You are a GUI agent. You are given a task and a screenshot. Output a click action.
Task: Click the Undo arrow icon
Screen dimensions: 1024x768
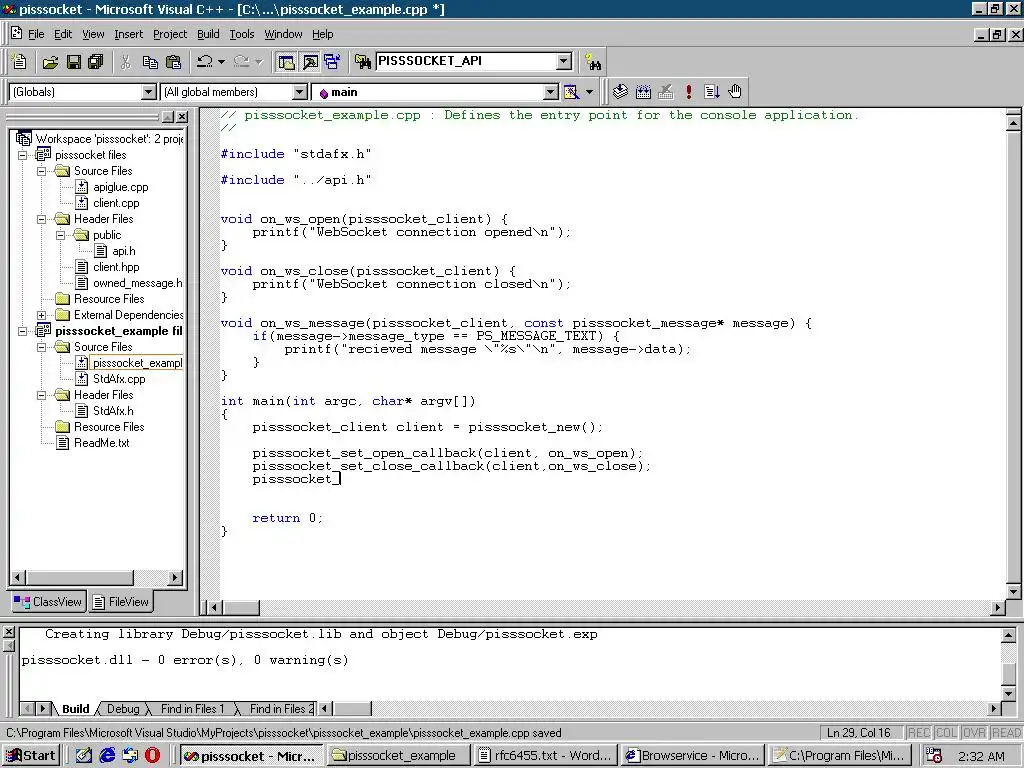204,61
